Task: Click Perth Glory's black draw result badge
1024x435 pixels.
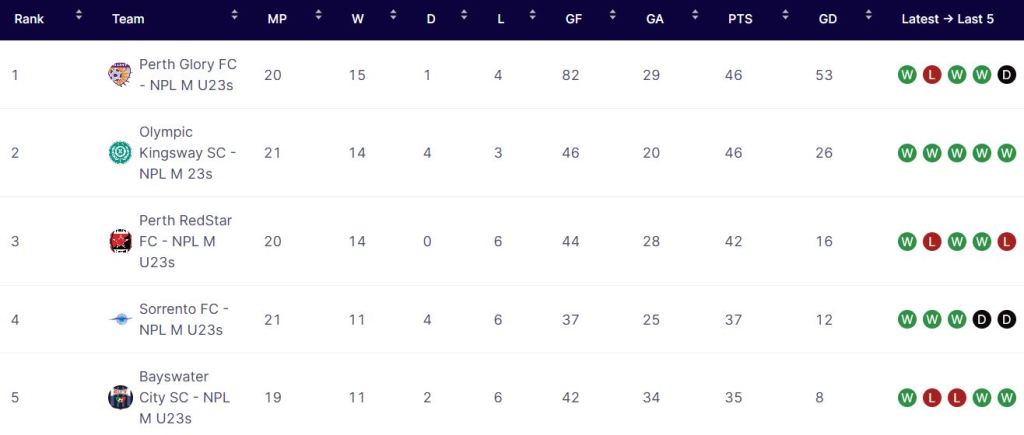Action: 1006,75
